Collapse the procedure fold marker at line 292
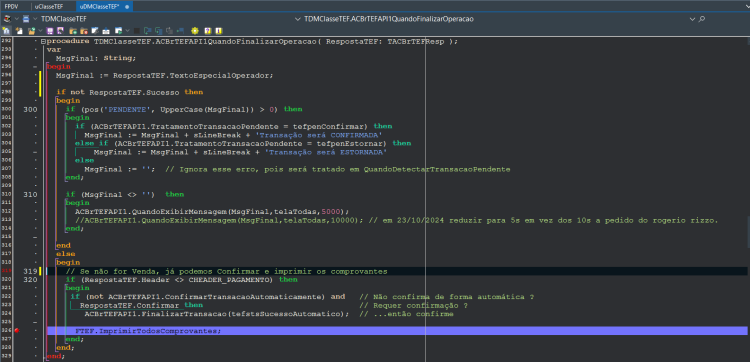The height and width of the screenshot is (362, 750). tap(44, 41)
